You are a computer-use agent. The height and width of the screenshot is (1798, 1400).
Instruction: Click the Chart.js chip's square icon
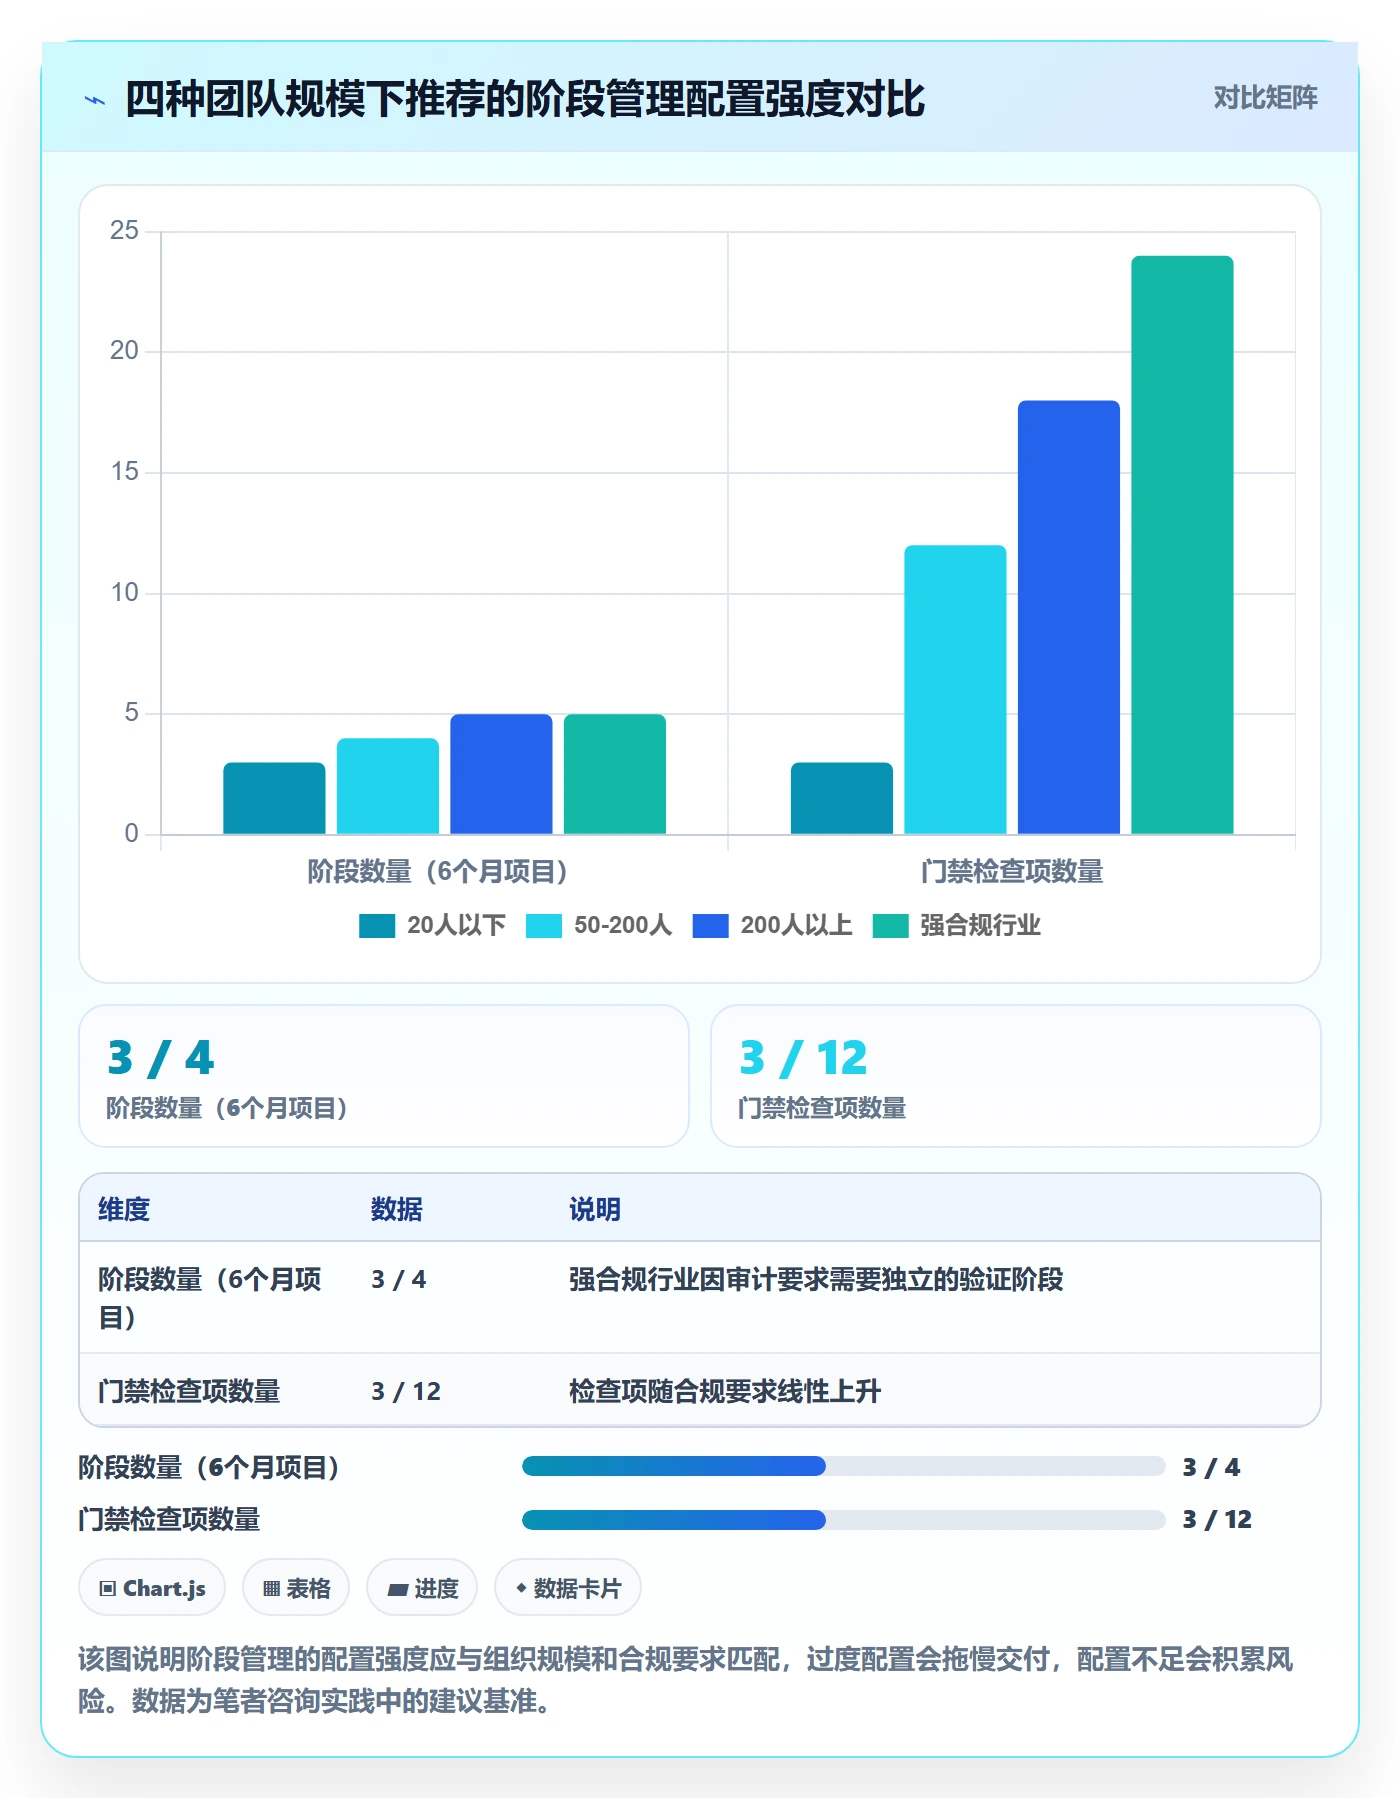[x=108, y=1589]
